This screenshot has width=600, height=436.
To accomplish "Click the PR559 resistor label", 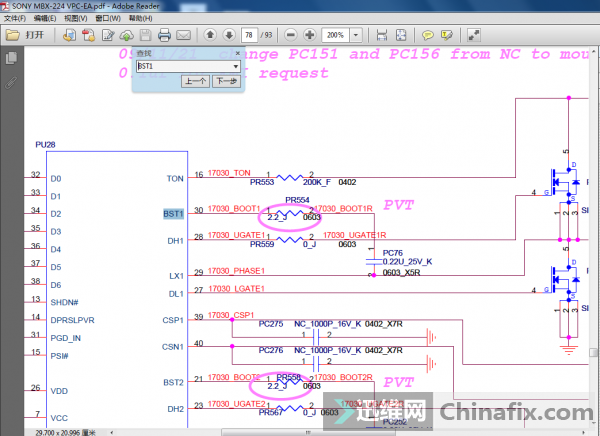I will (x=262, y=244).
